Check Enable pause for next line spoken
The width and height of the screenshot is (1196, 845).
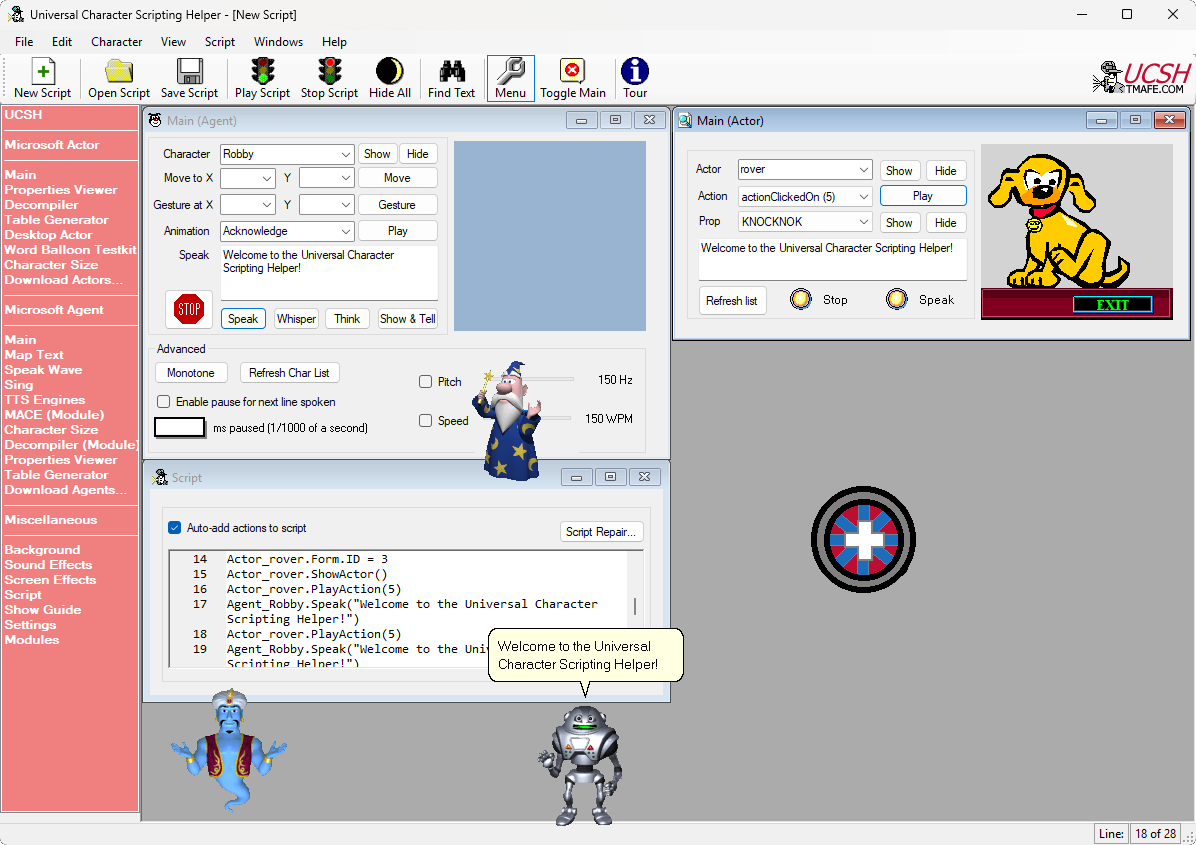coord(163,401)
